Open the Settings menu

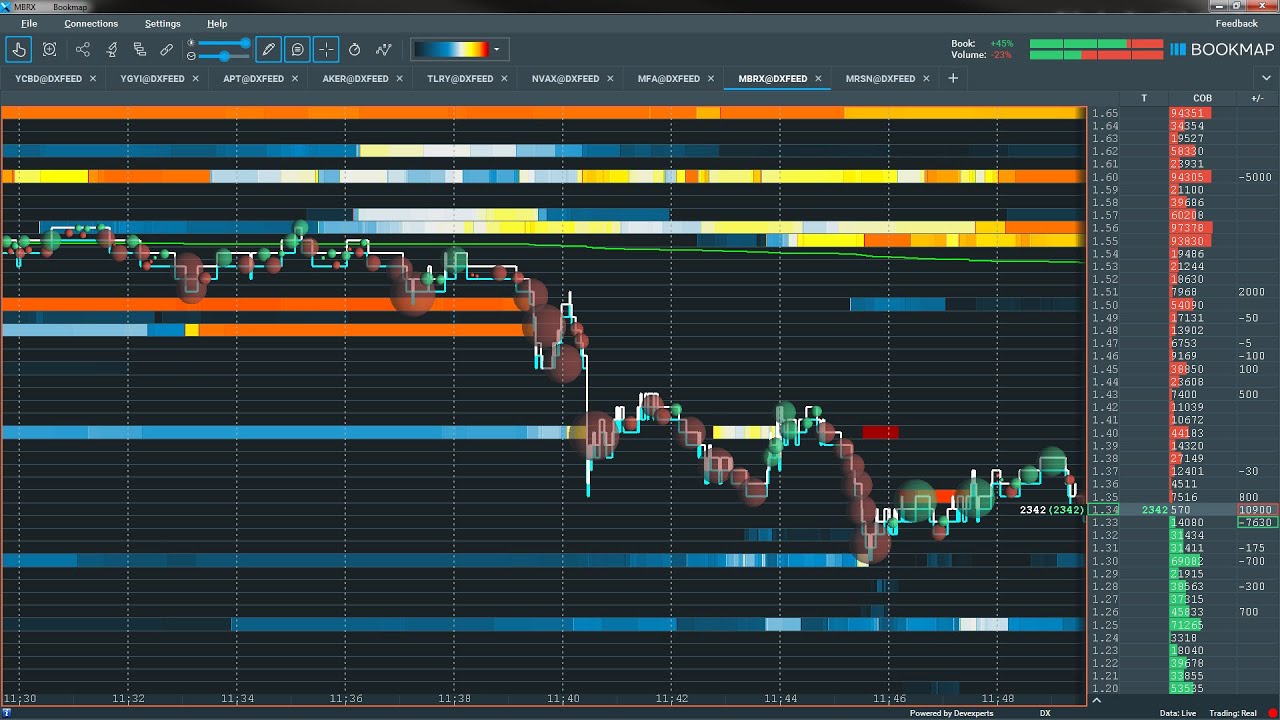[163, 23]
